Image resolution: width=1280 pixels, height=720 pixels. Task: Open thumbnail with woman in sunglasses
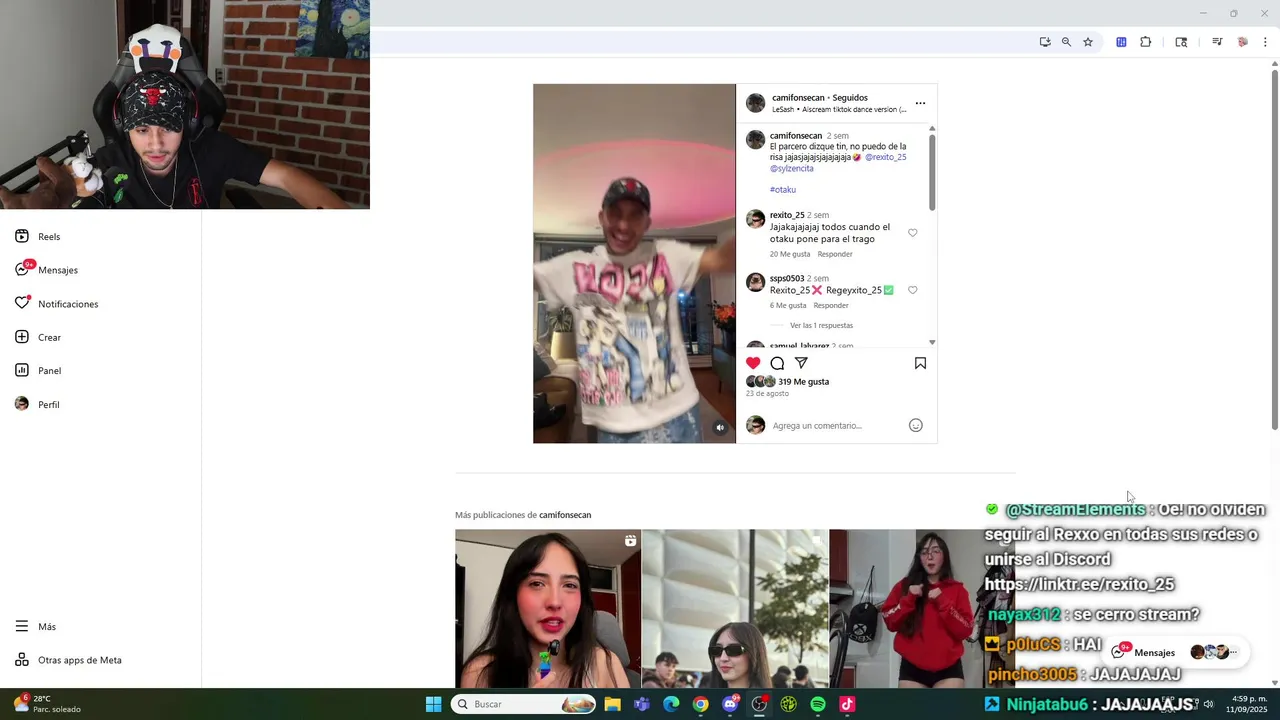(735, 608)
